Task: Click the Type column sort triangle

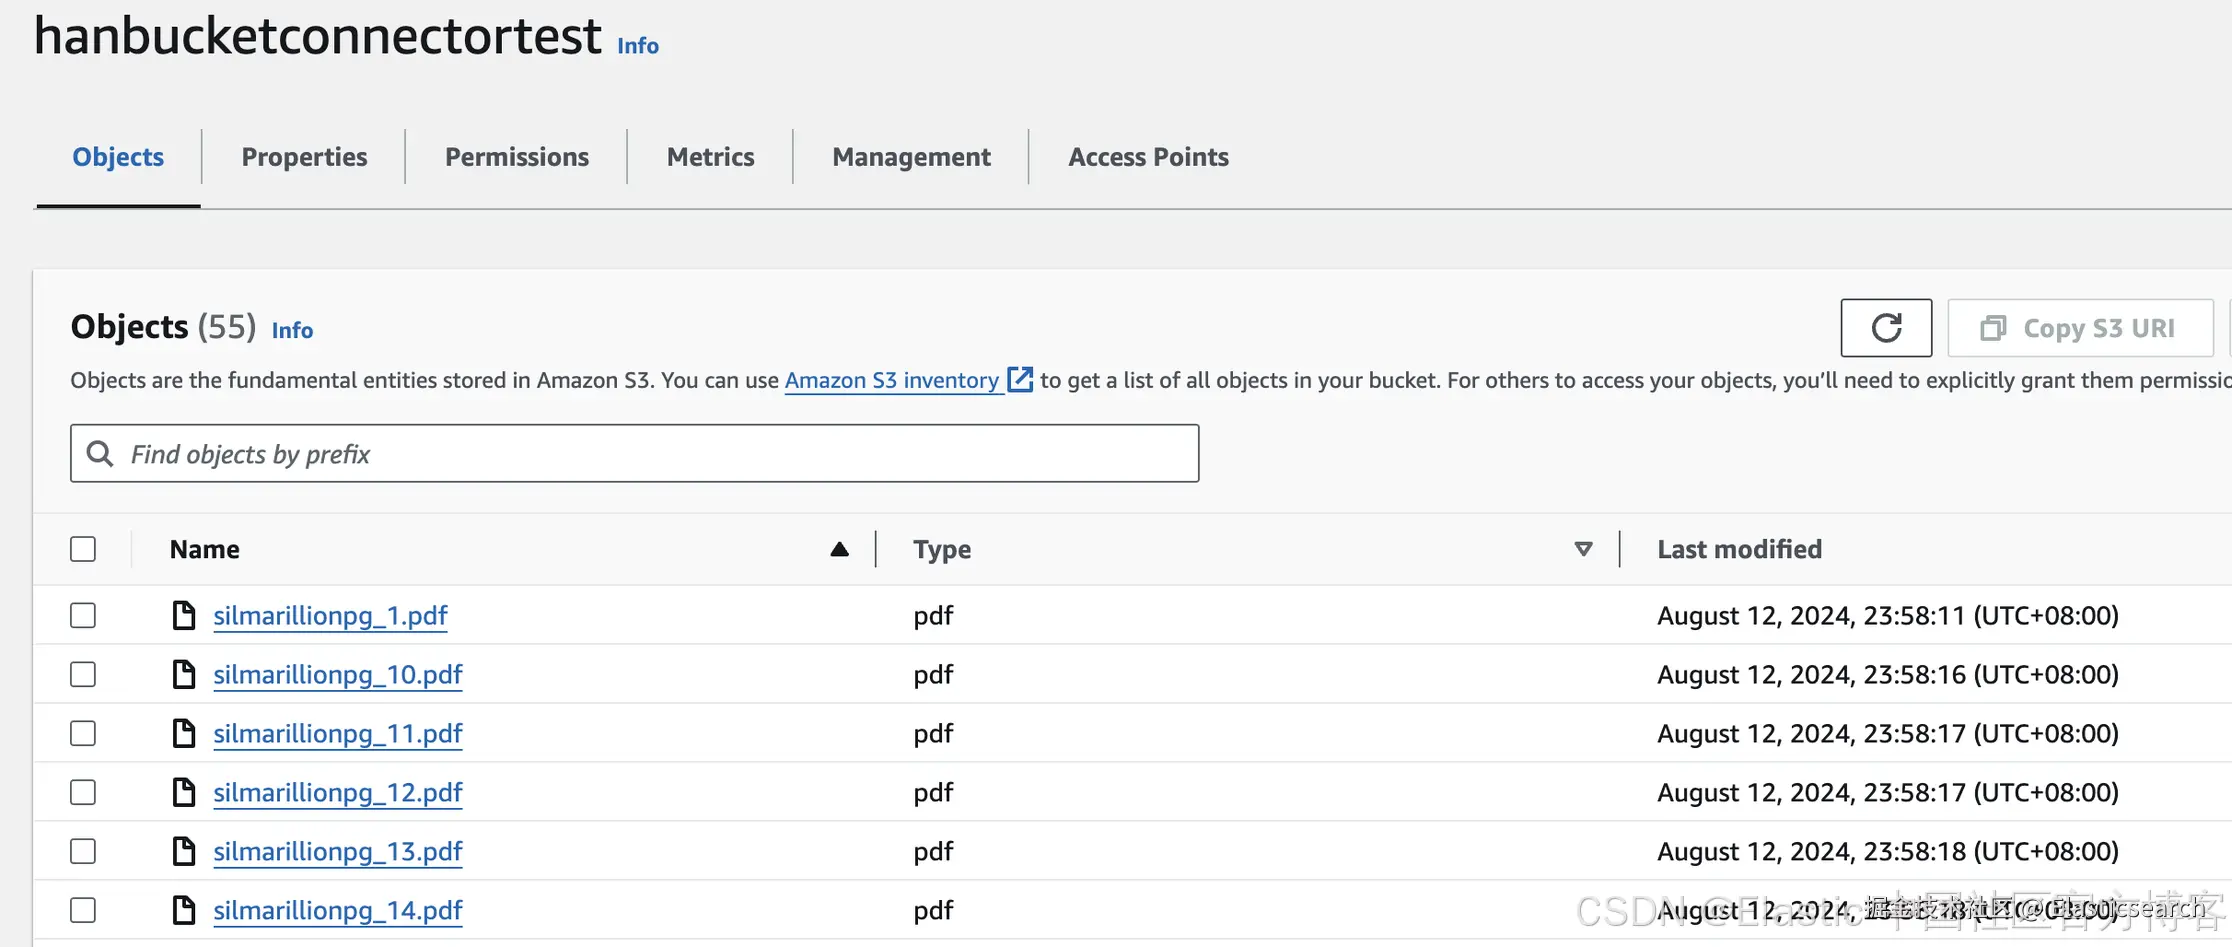Action: tap(1583, 549)
